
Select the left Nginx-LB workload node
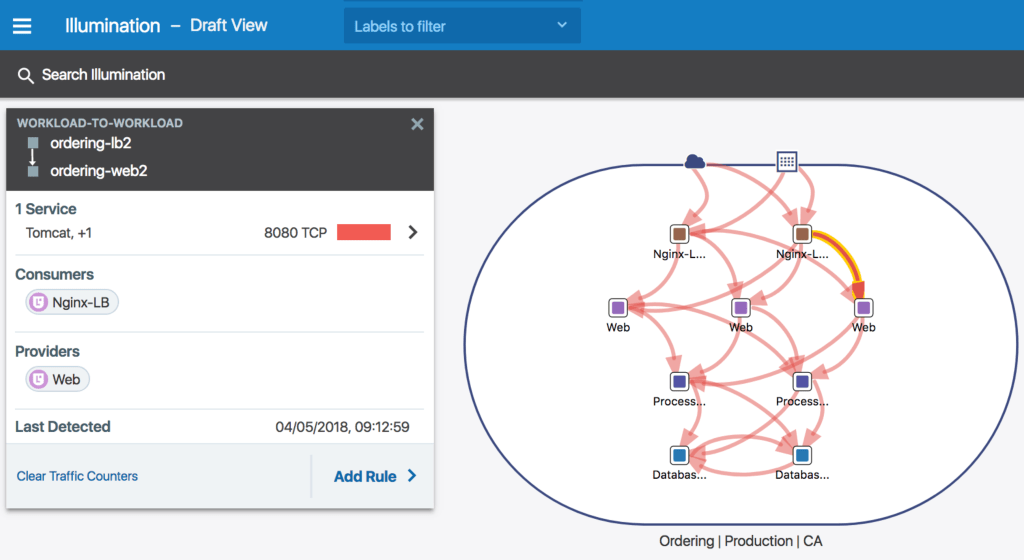679,234
